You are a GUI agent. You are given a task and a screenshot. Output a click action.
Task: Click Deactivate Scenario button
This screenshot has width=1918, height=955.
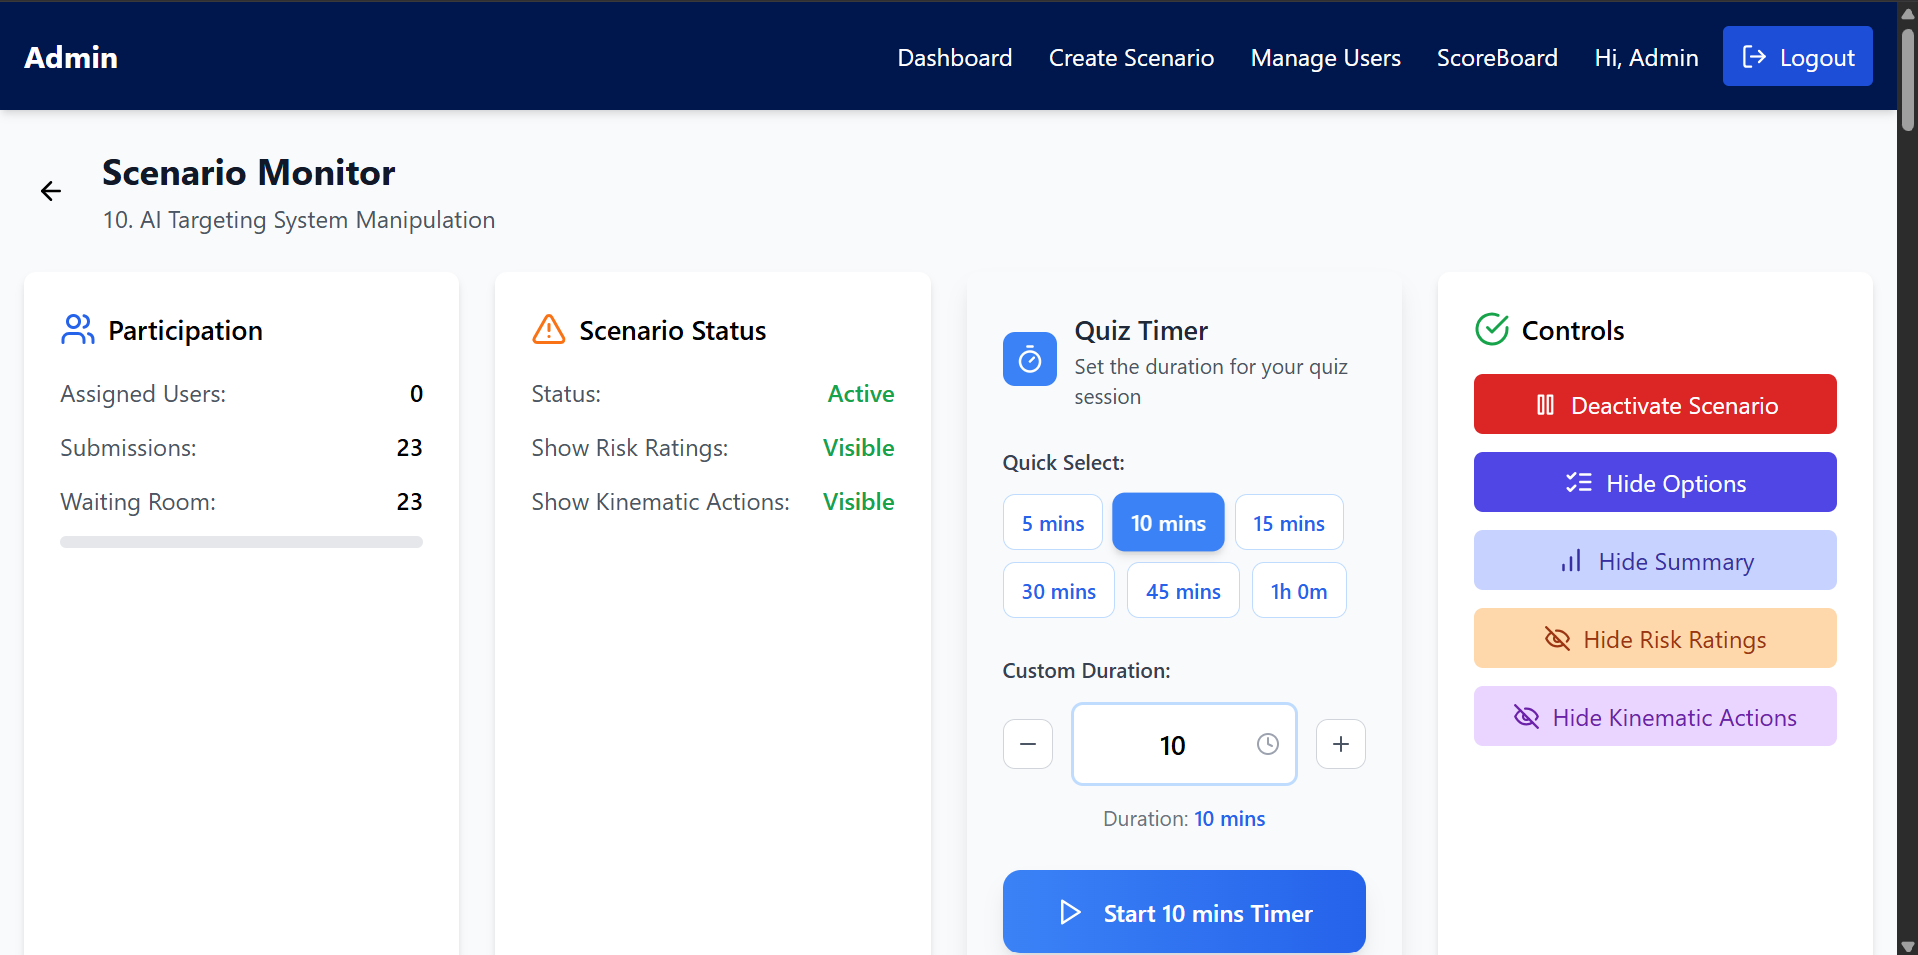pos(1655,404)
